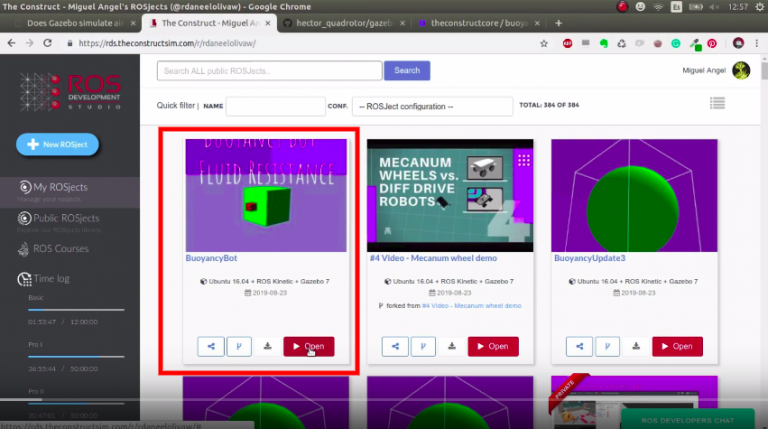Go forward in browser history

click(x=29, y=43)
